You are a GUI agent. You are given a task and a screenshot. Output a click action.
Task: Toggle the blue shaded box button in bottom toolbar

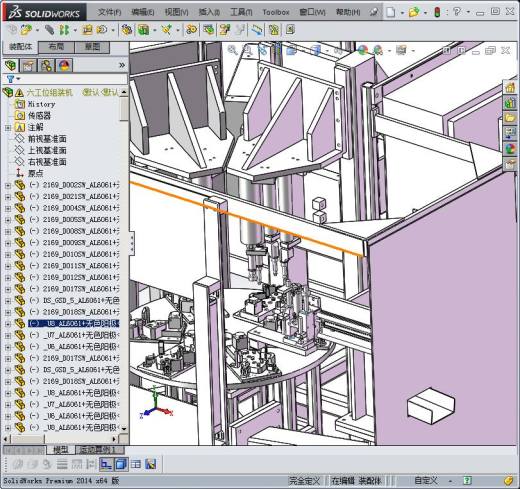(x=121, y=464)
